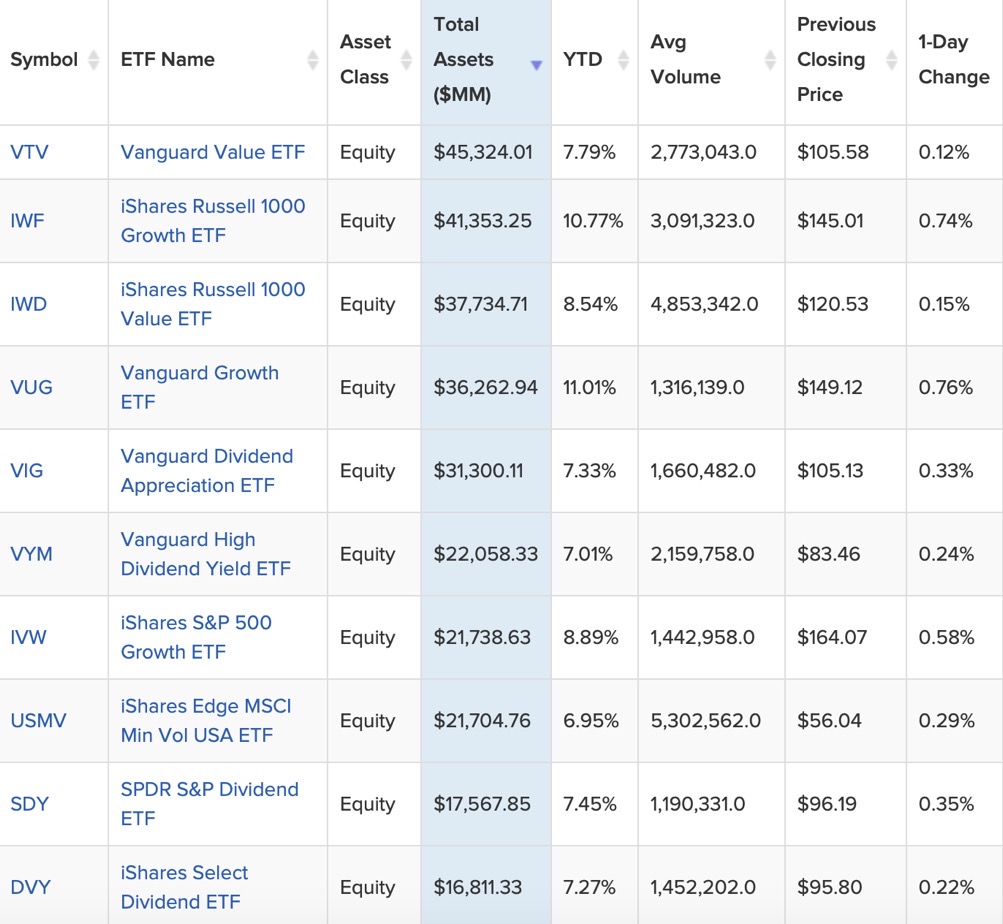
Task: Sort by Asset Class column arrows
Action: (406, 60)
